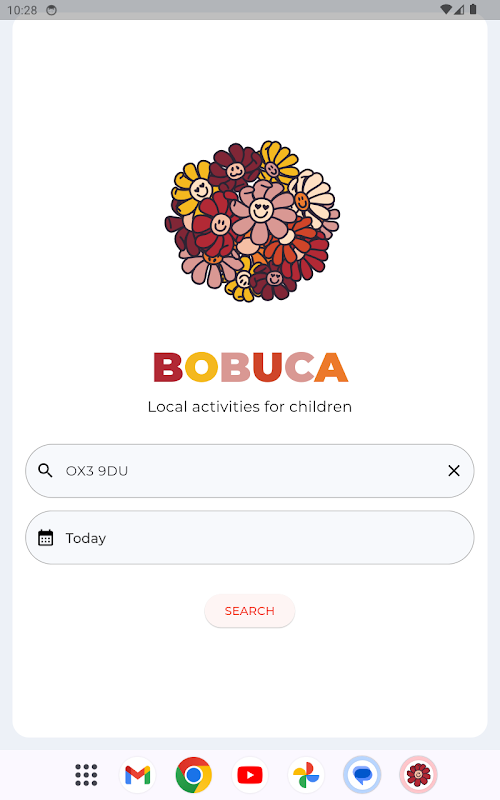This screenshot has width=500, height=800.
Task: Open Messages app from the dock
Action: pyautogui.click(x=362, y=775)
